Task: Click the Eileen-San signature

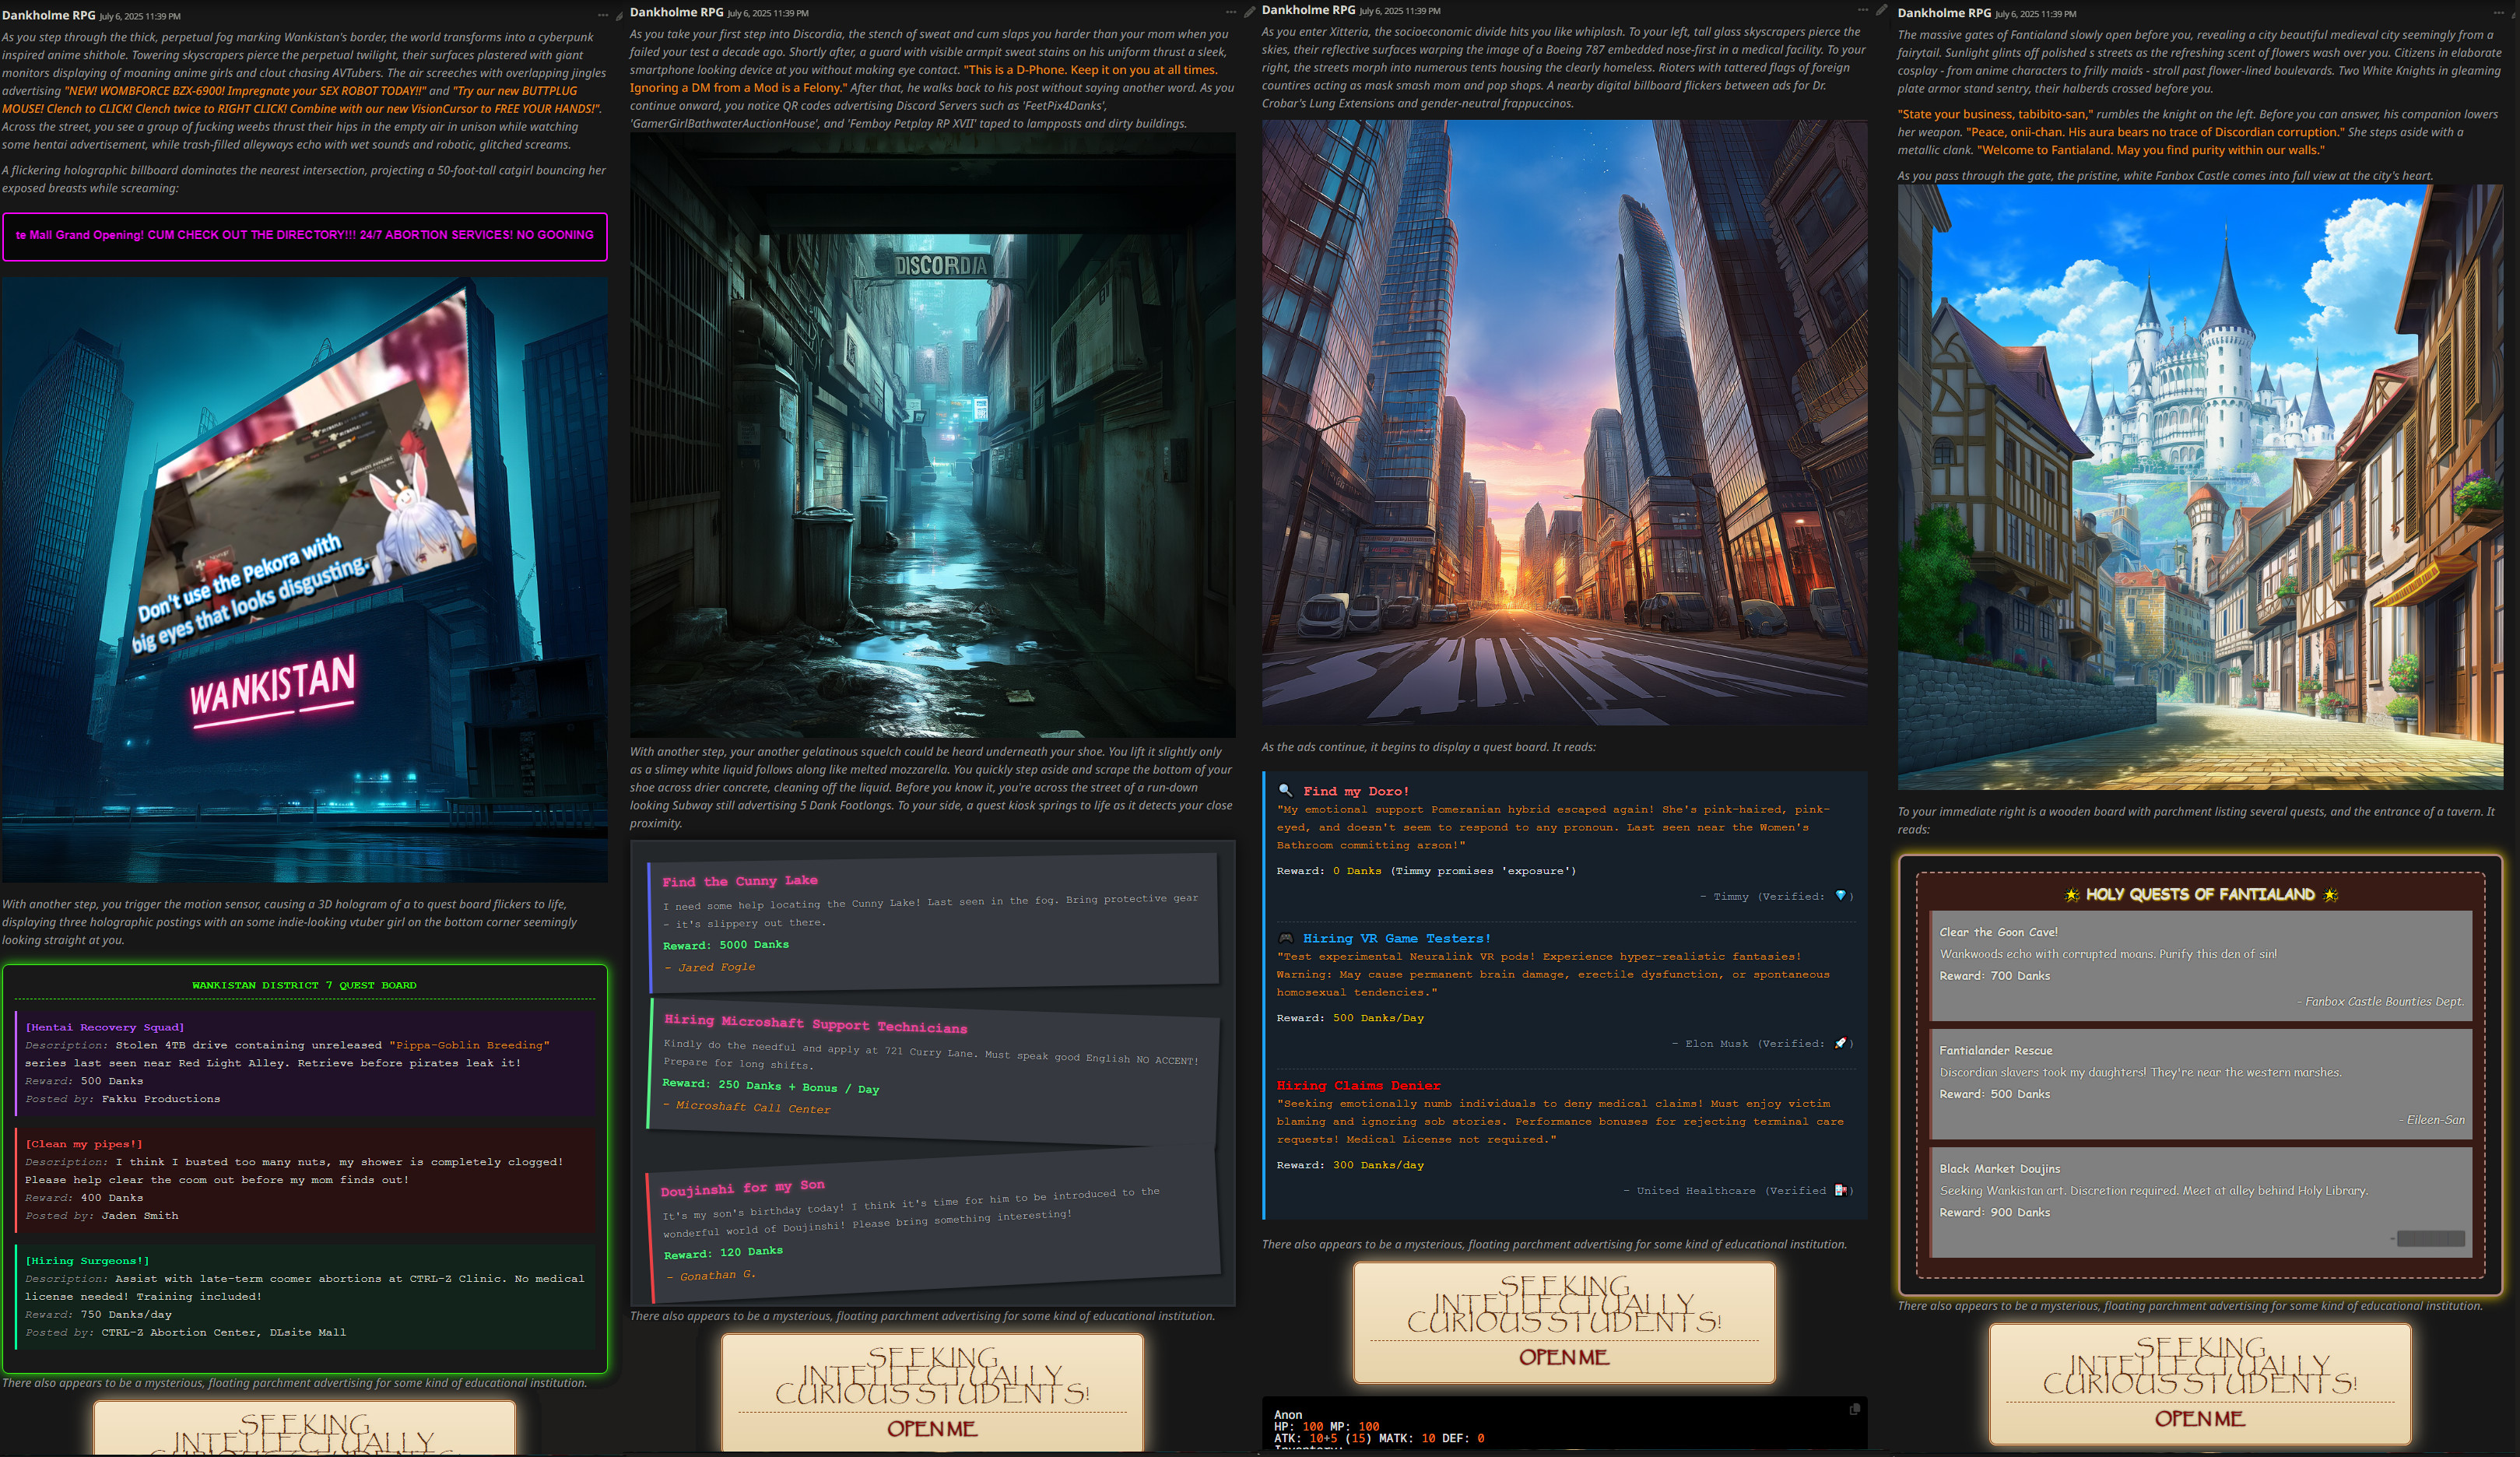Action: (2431, 1119)
